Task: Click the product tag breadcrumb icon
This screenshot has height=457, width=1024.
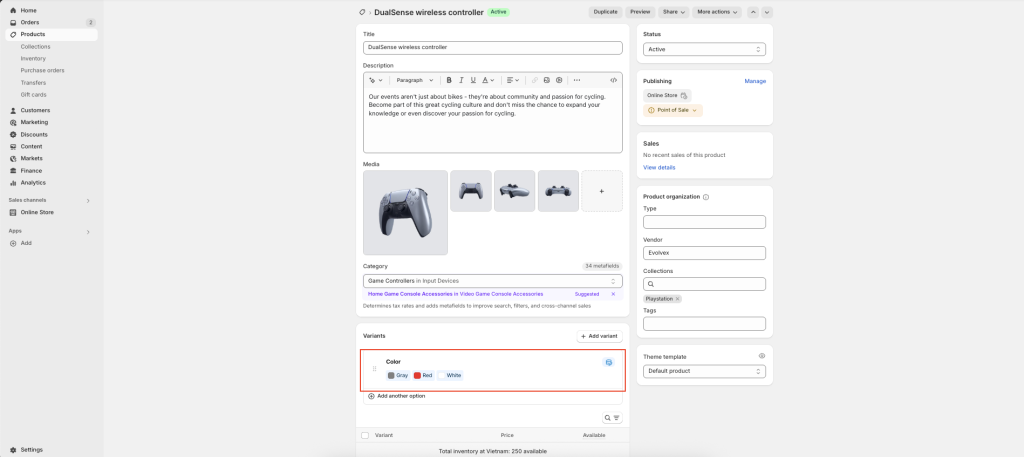Action: pos(362,12)
